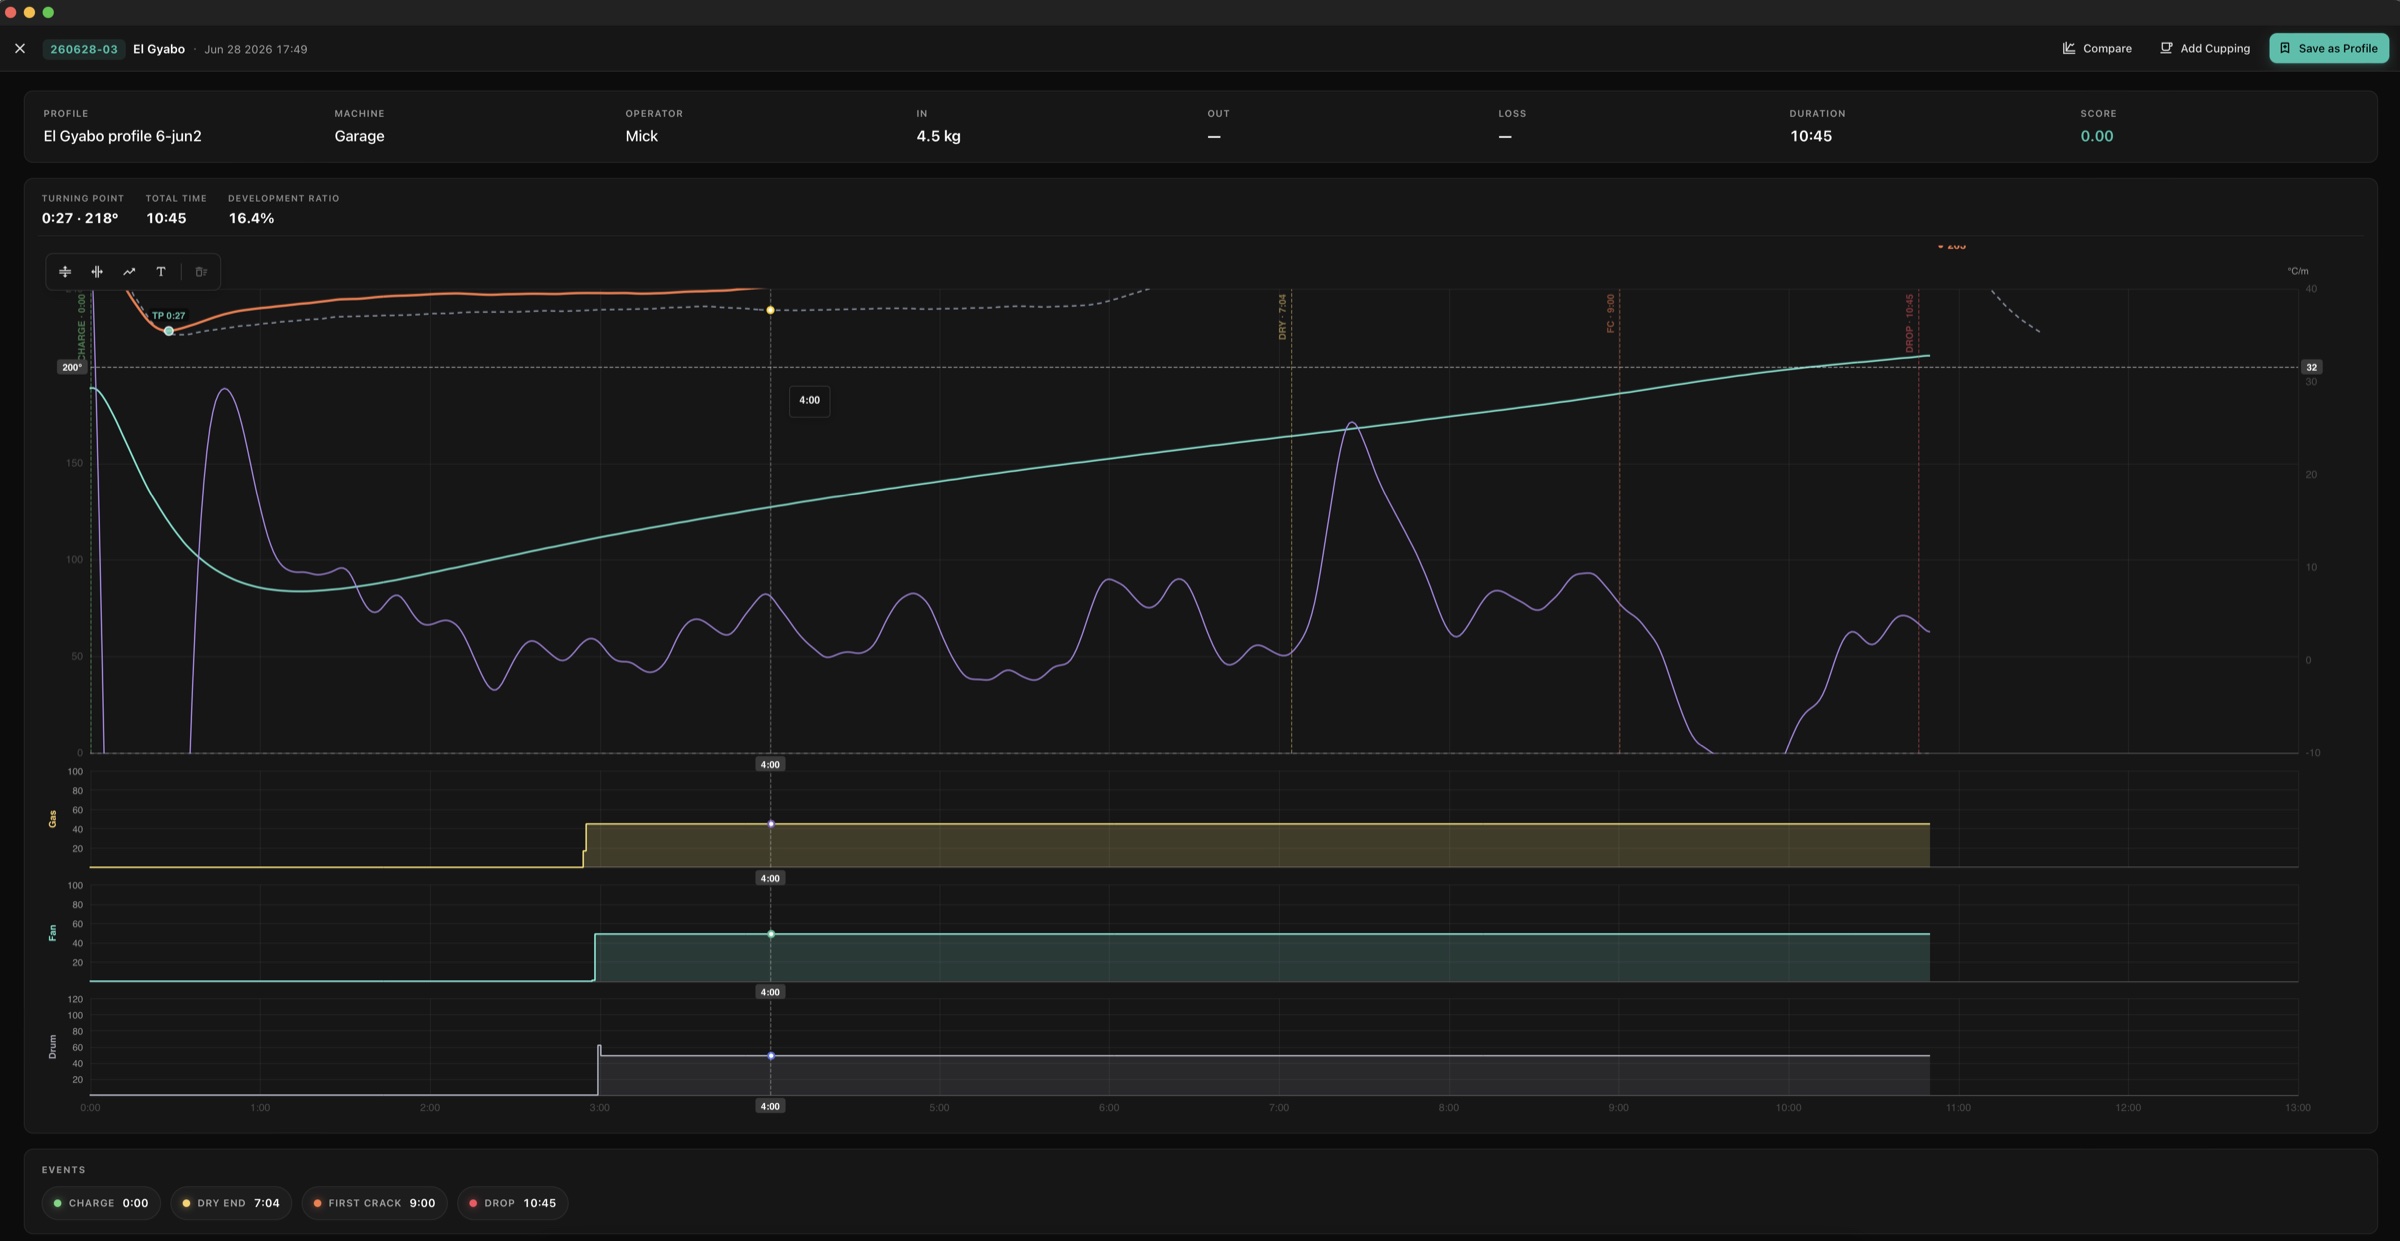Click the Gas chart axis label
The height and width of the screenshot is (1241, 2400).
tap(52, 819)
